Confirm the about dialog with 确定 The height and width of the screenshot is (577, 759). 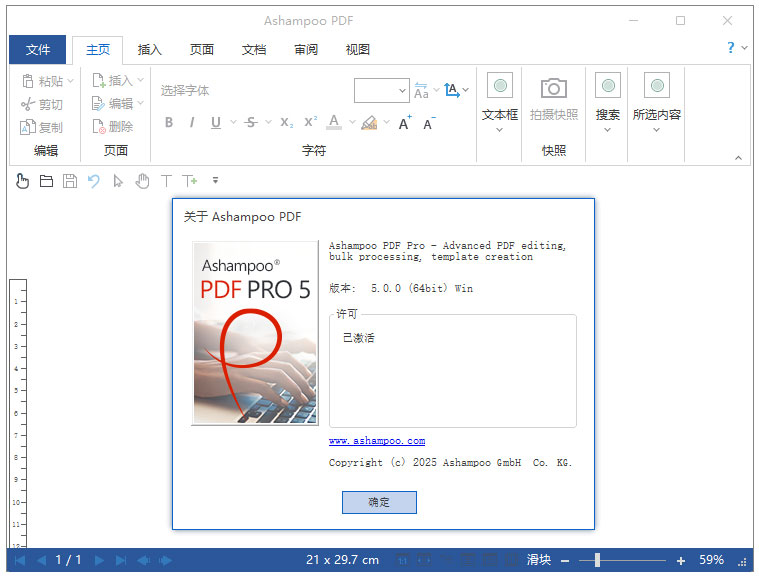click(x=379, y=502)
